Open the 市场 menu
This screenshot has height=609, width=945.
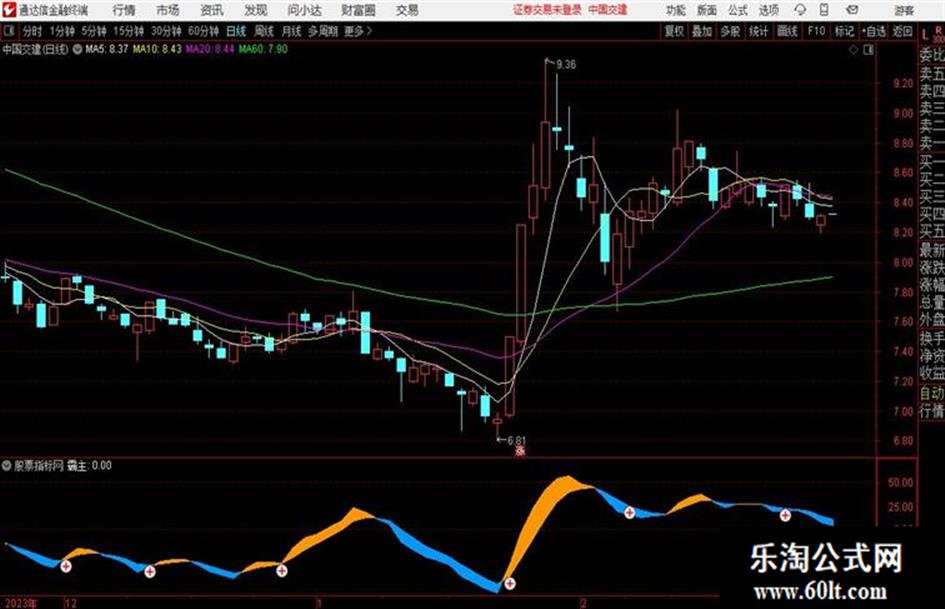click(x=168, y=10)
